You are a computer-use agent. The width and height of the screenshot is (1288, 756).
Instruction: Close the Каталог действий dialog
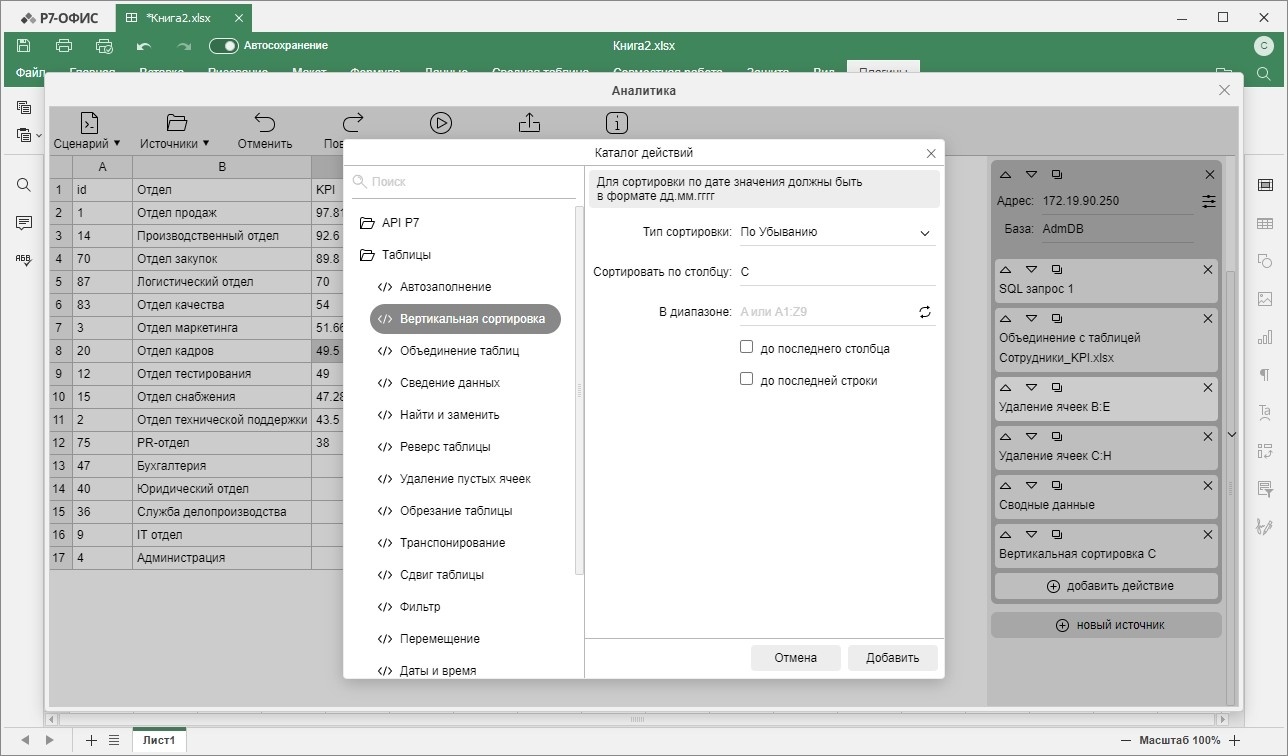931,154
